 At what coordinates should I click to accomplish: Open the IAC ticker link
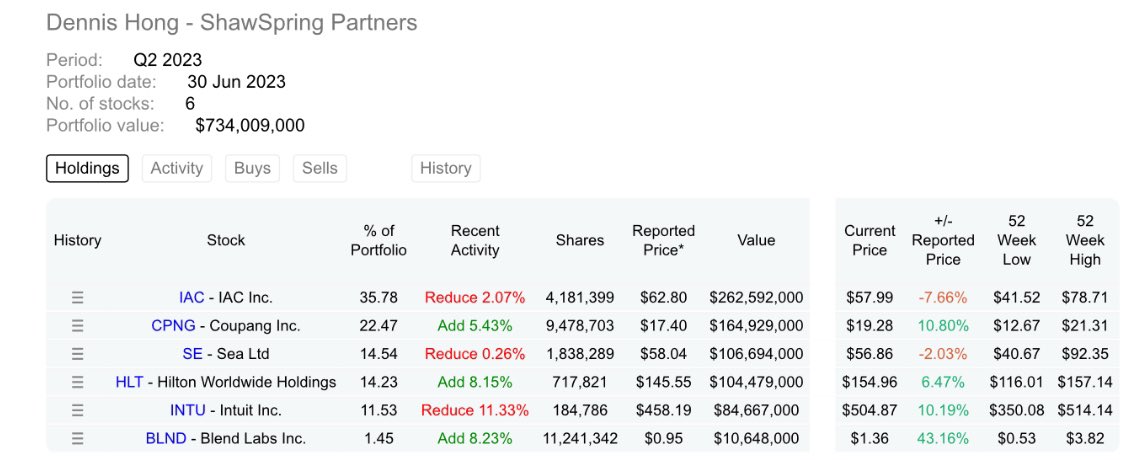pos(191,298)
